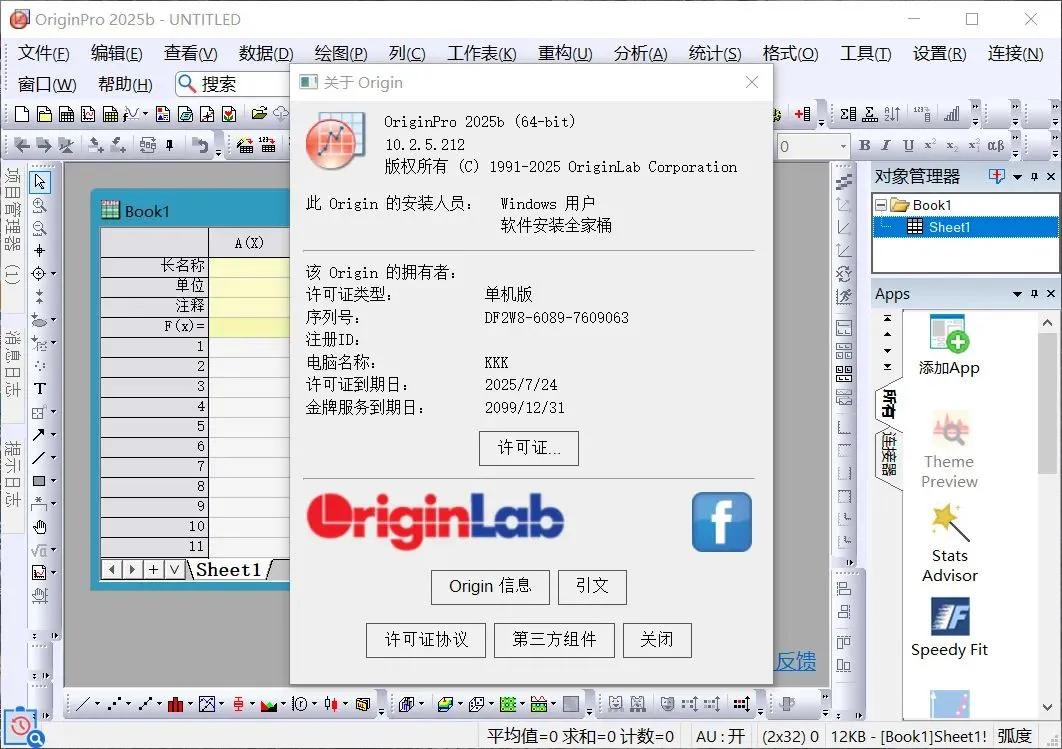Click the add new columns icon

(x=803, y=114)
